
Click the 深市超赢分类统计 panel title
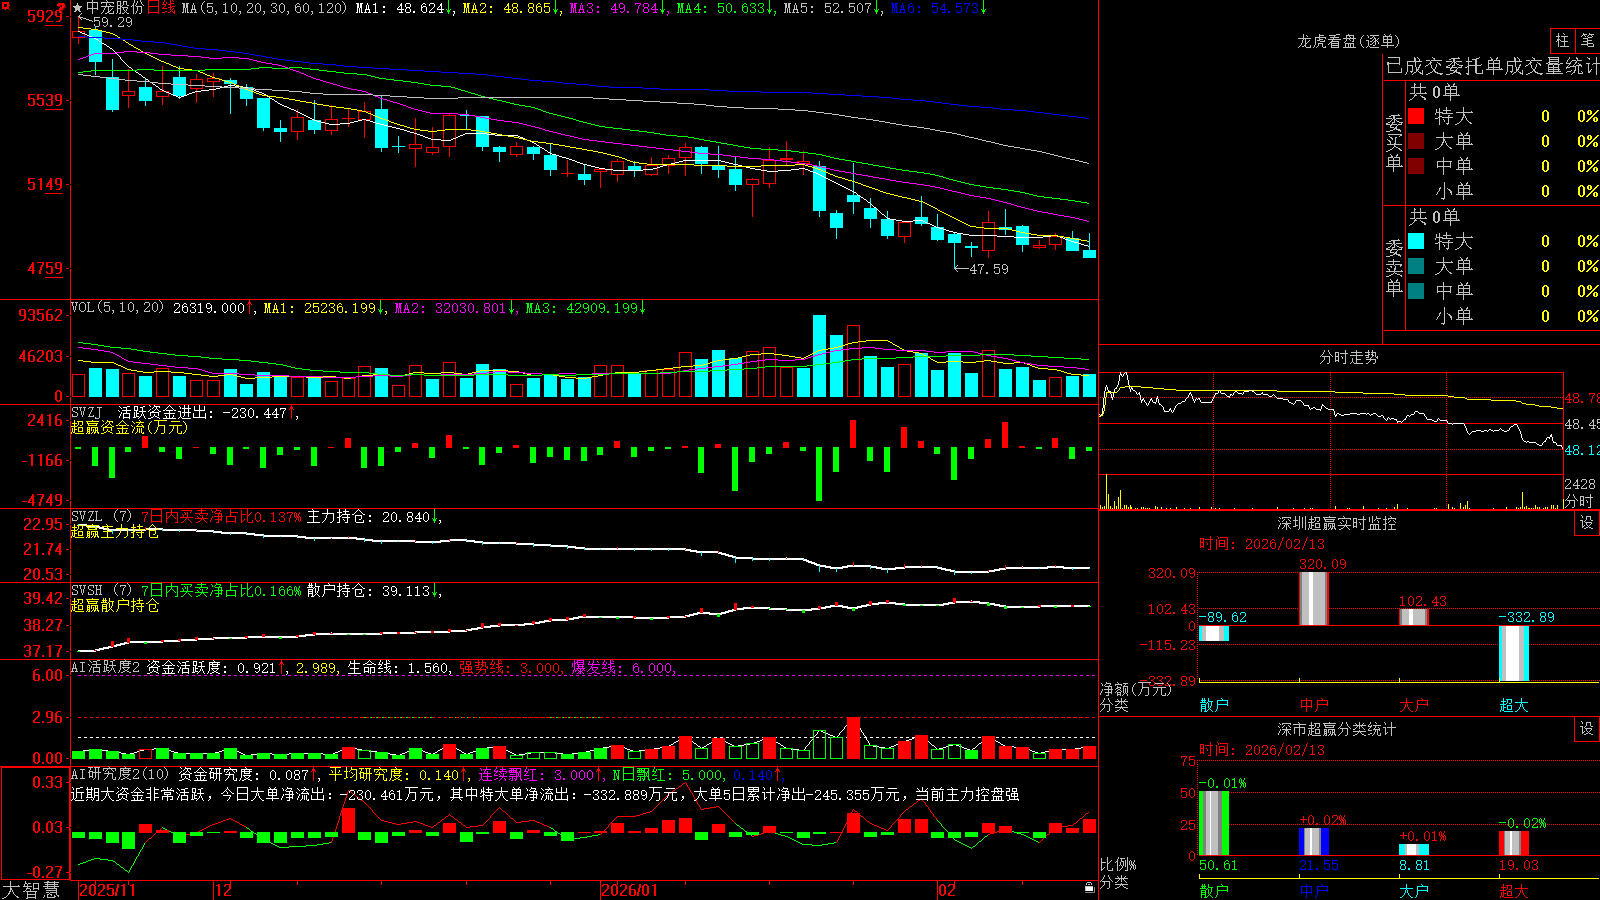1336,729
